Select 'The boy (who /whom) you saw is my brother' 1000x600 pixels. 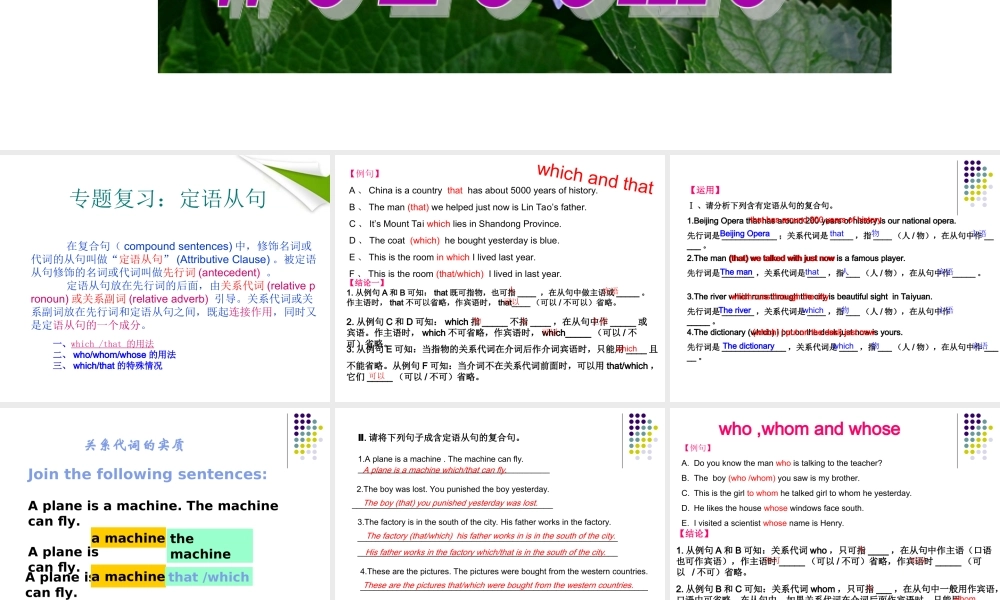pyautogui.click(x=770, y=478)
